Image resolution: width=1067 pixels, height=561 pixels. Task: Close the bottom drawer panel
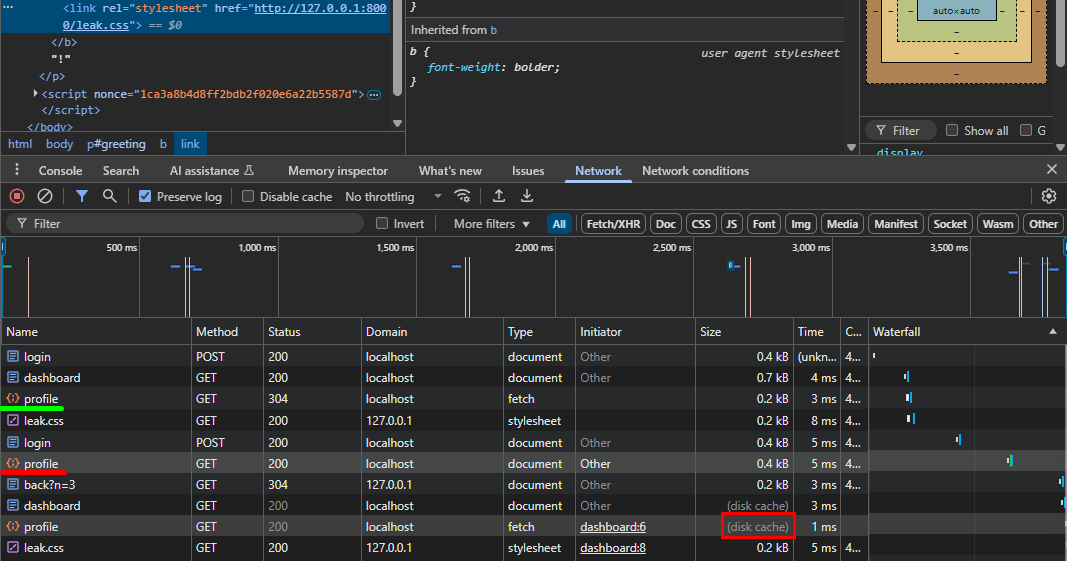(x=1051, y=169)
